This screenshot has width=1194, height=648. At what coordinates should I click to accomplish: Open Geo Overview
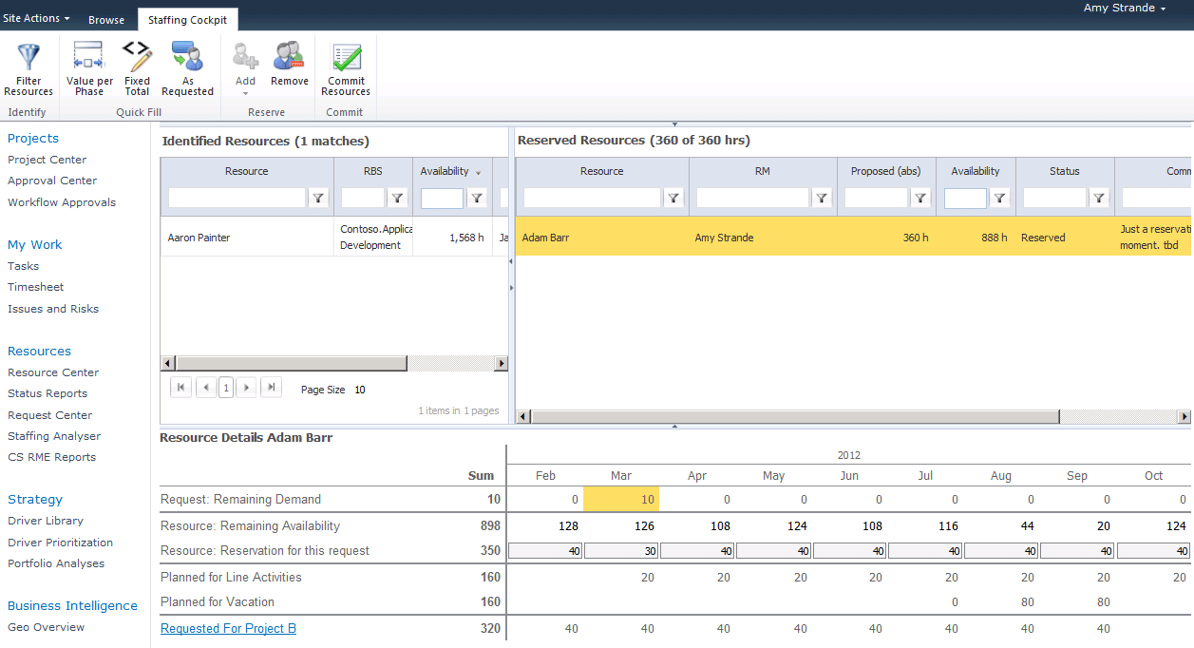pos(46,627)
